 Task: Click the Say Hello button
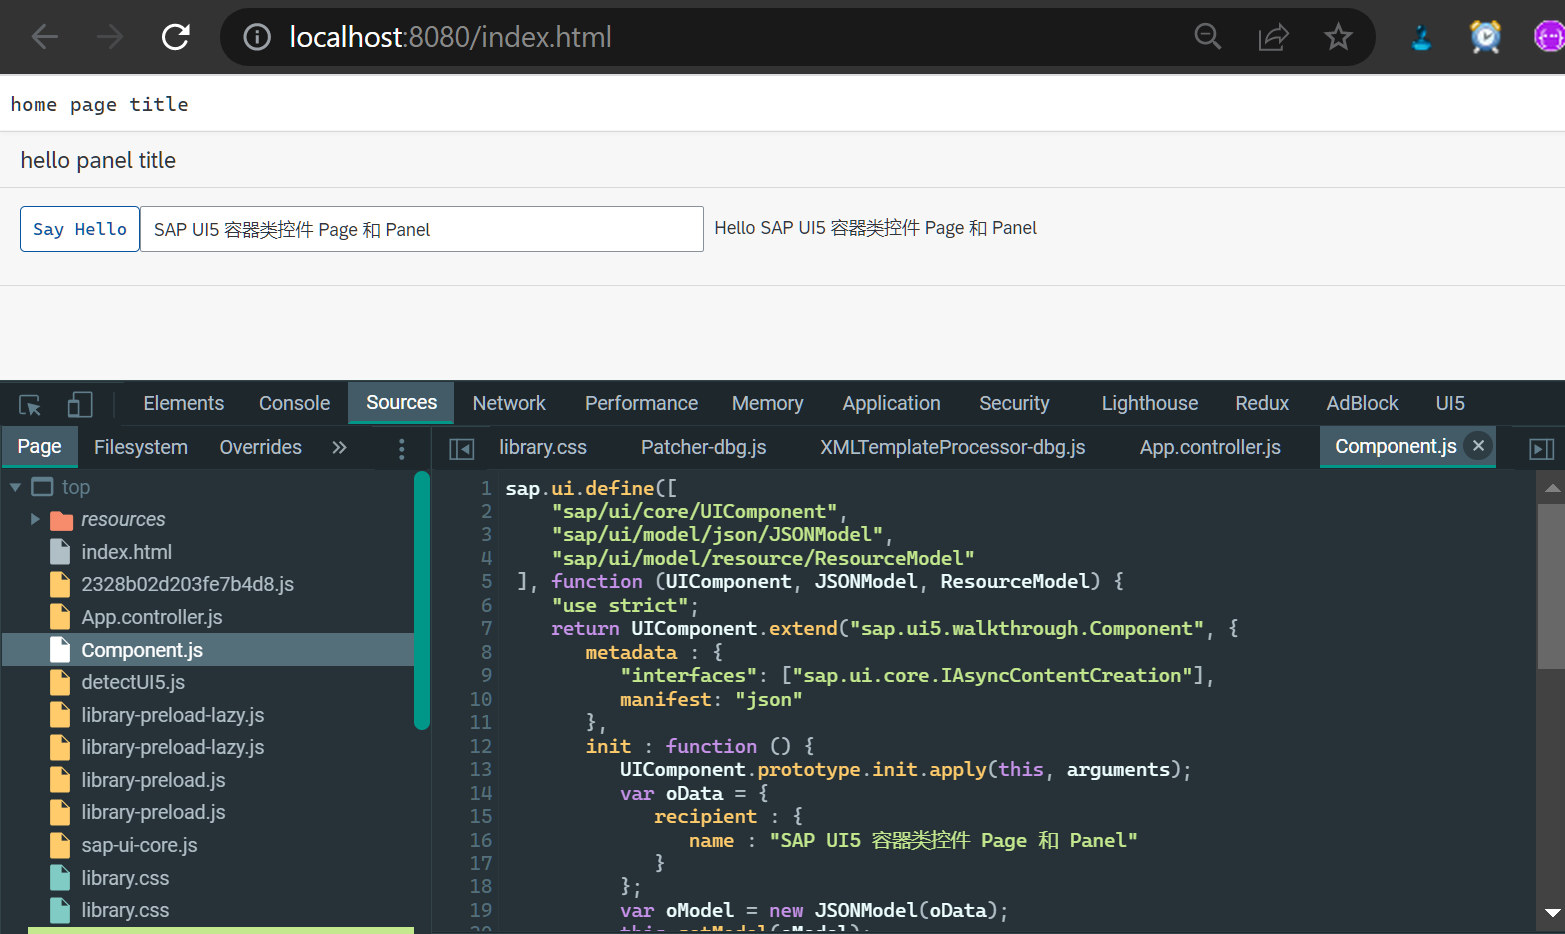(x=80, y=229)
